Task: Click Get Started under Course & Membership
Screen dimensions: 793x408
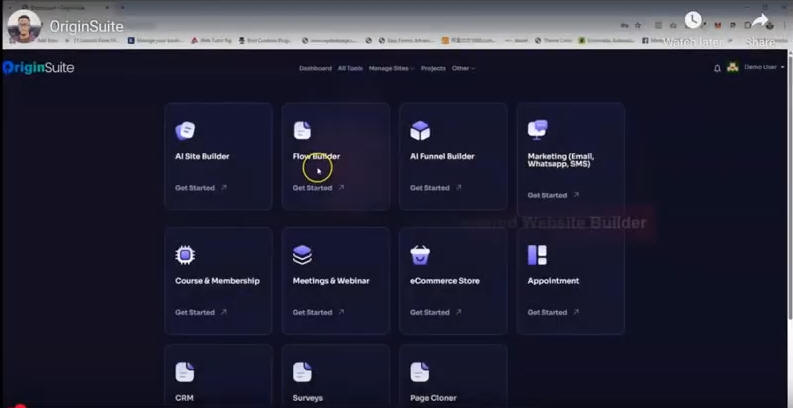Action: [x=195, y=312]
